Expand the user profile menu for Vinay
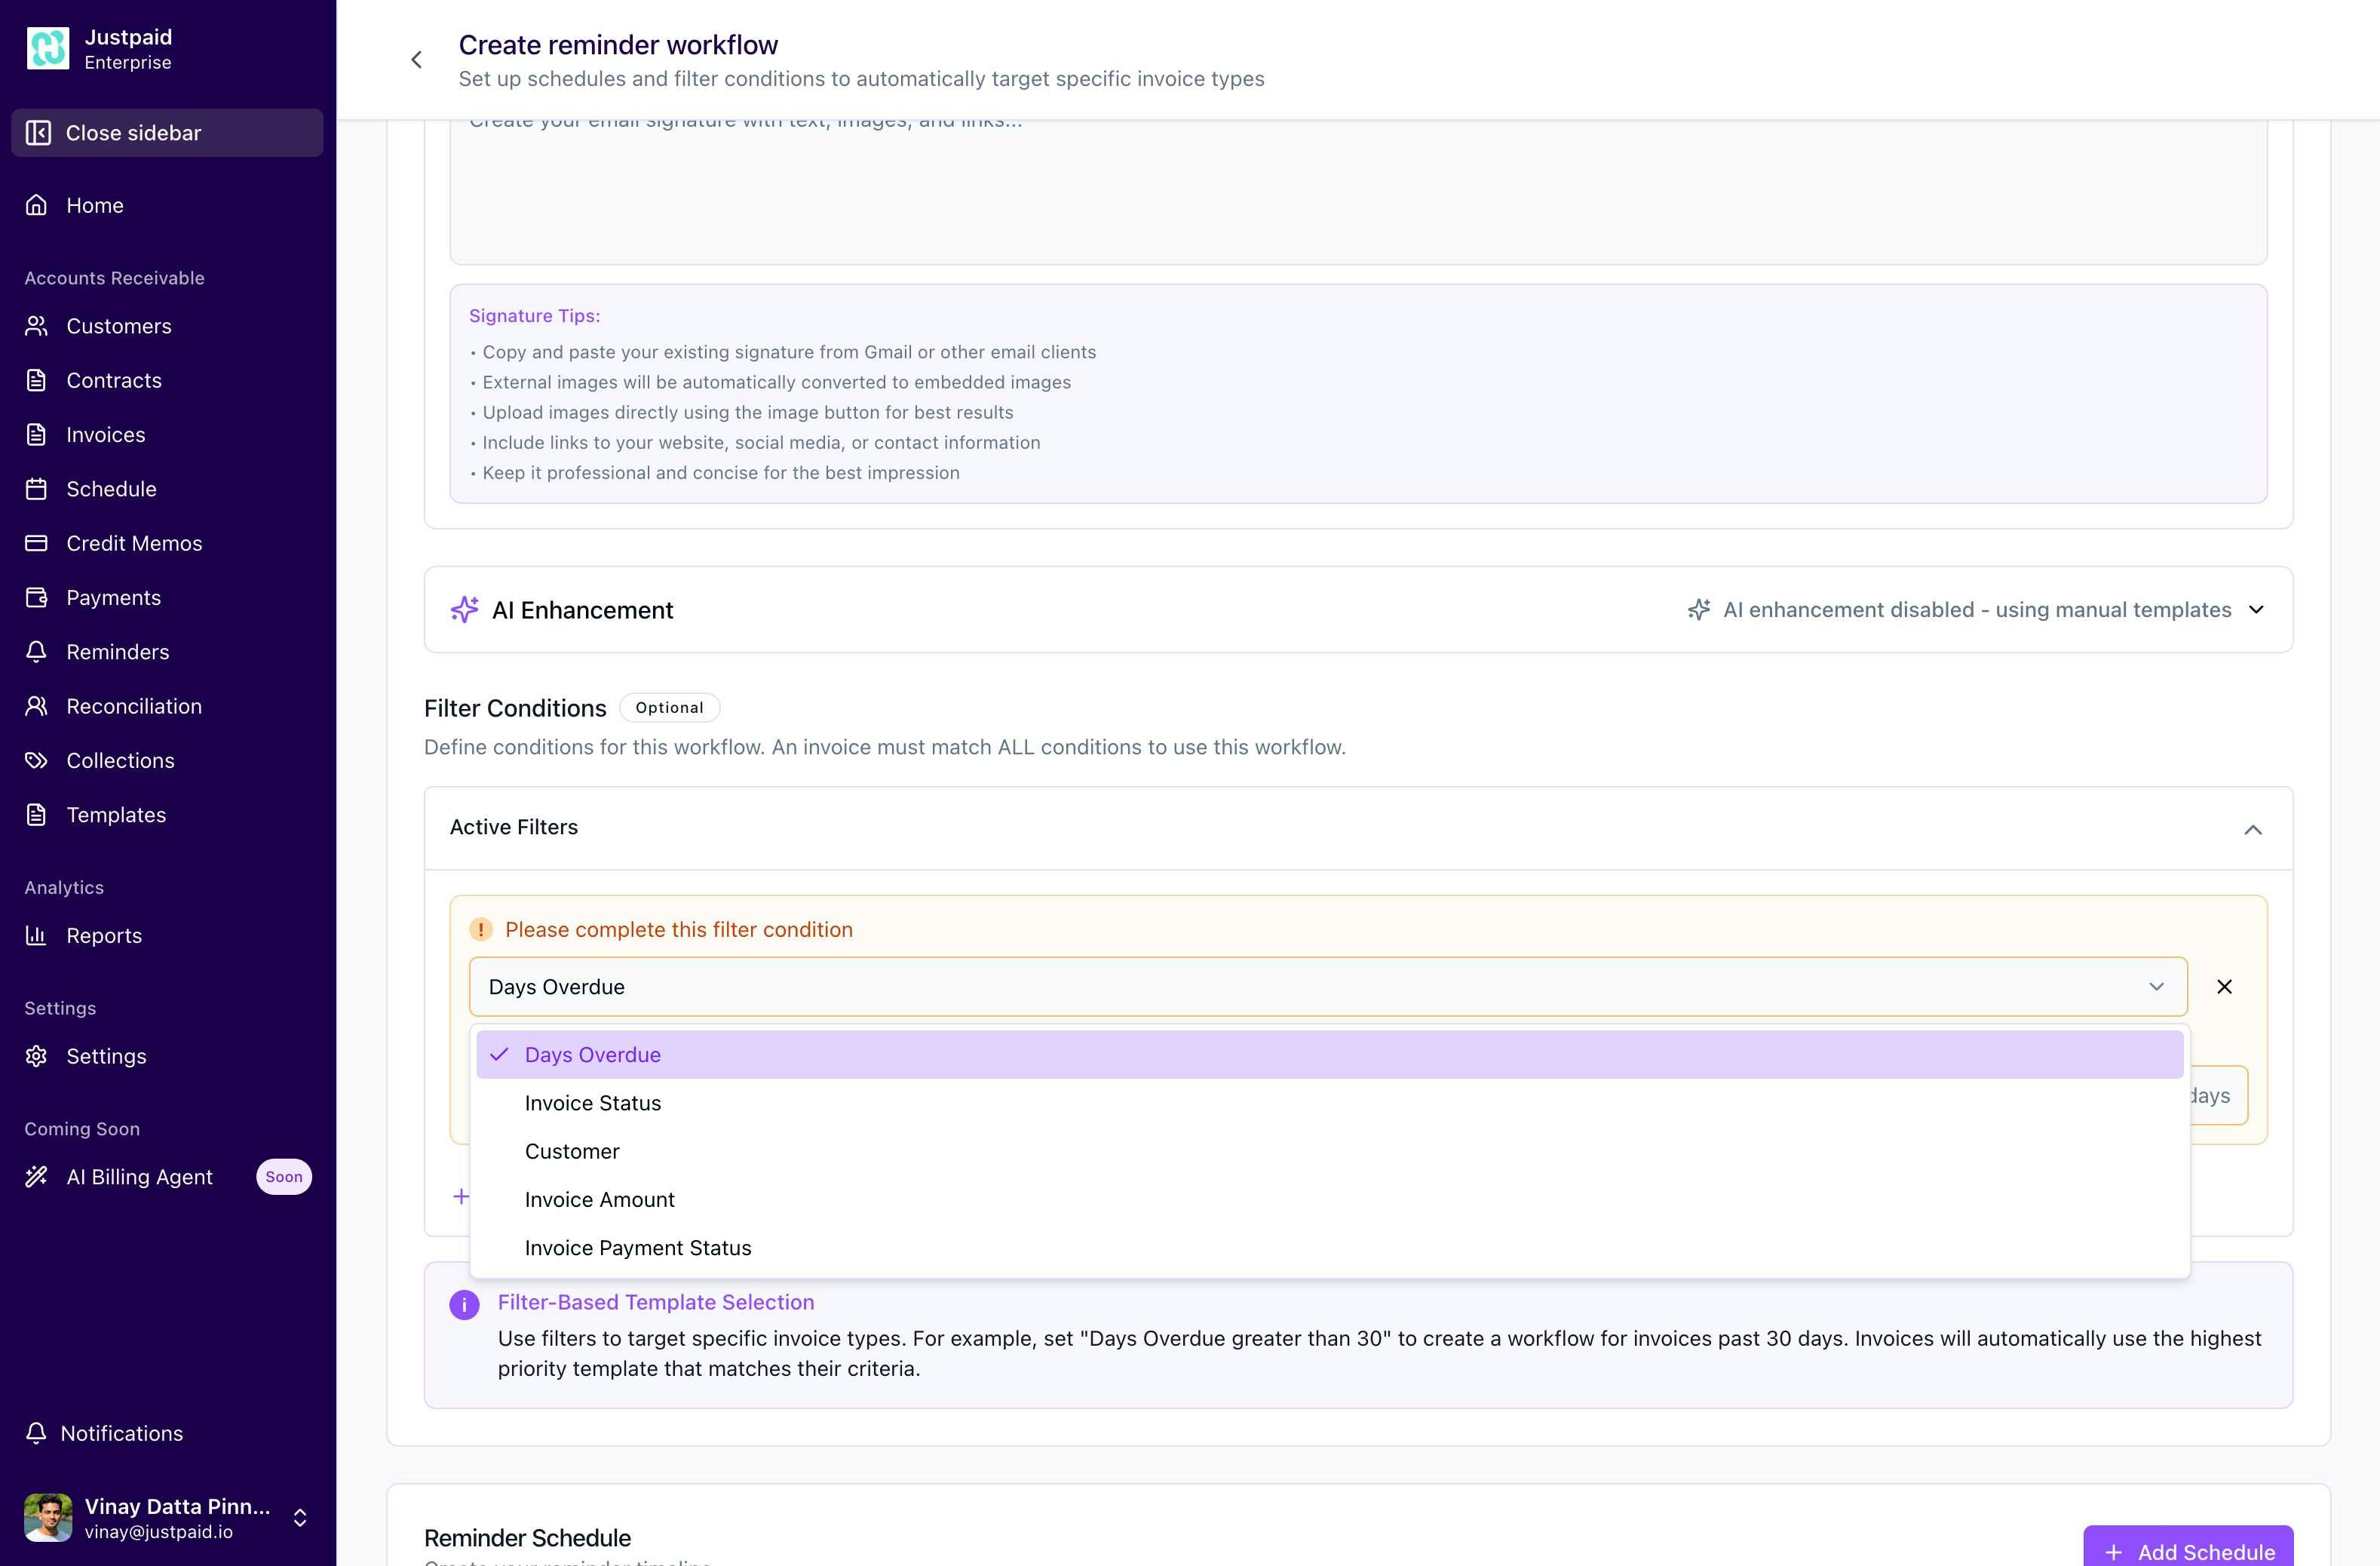 299,1517
